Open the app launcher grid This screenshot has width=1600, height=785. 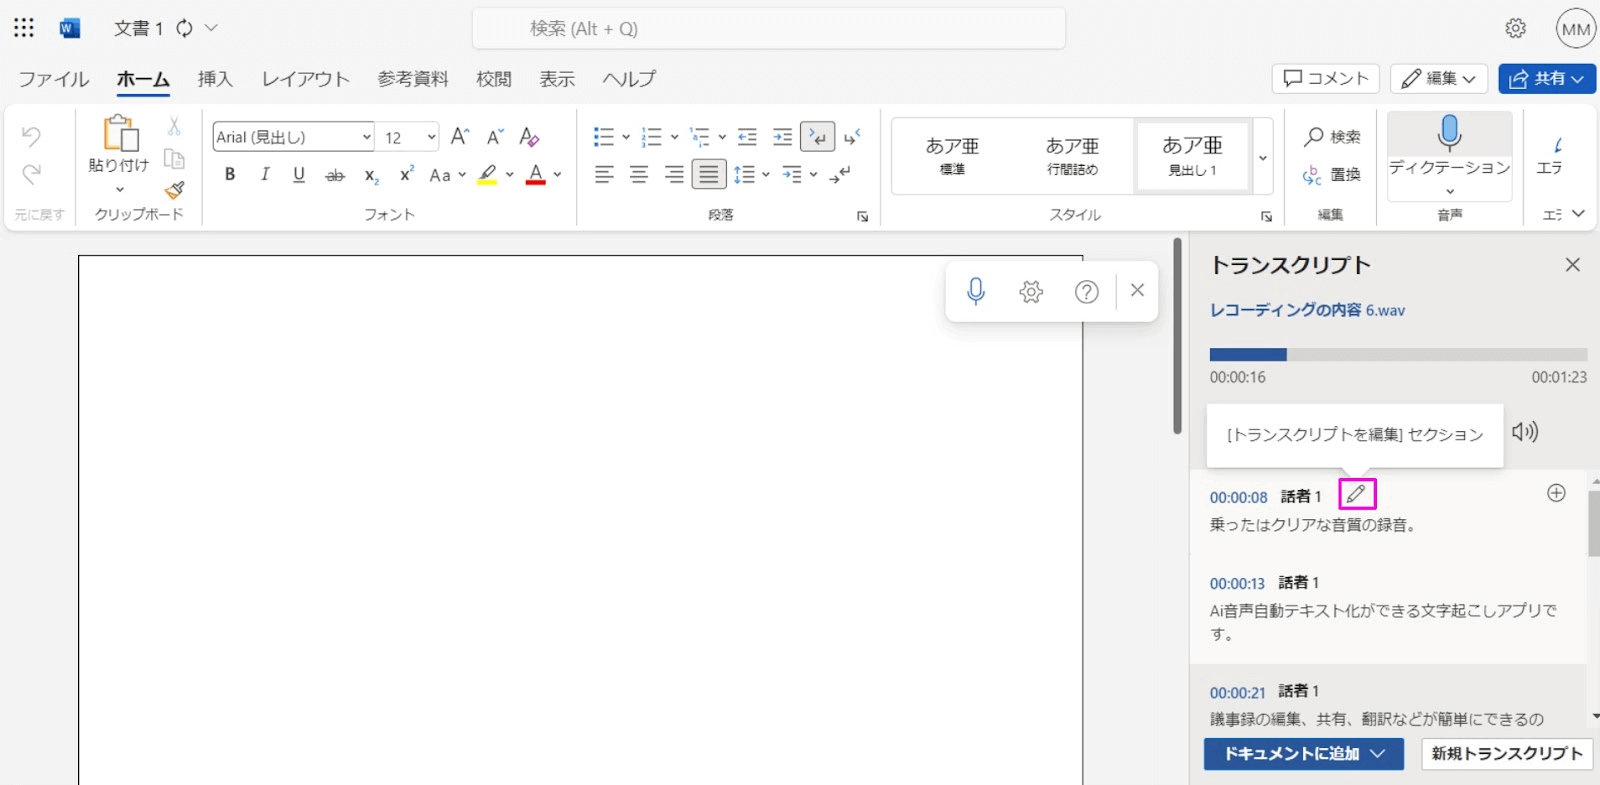click(x=24, y=28)
